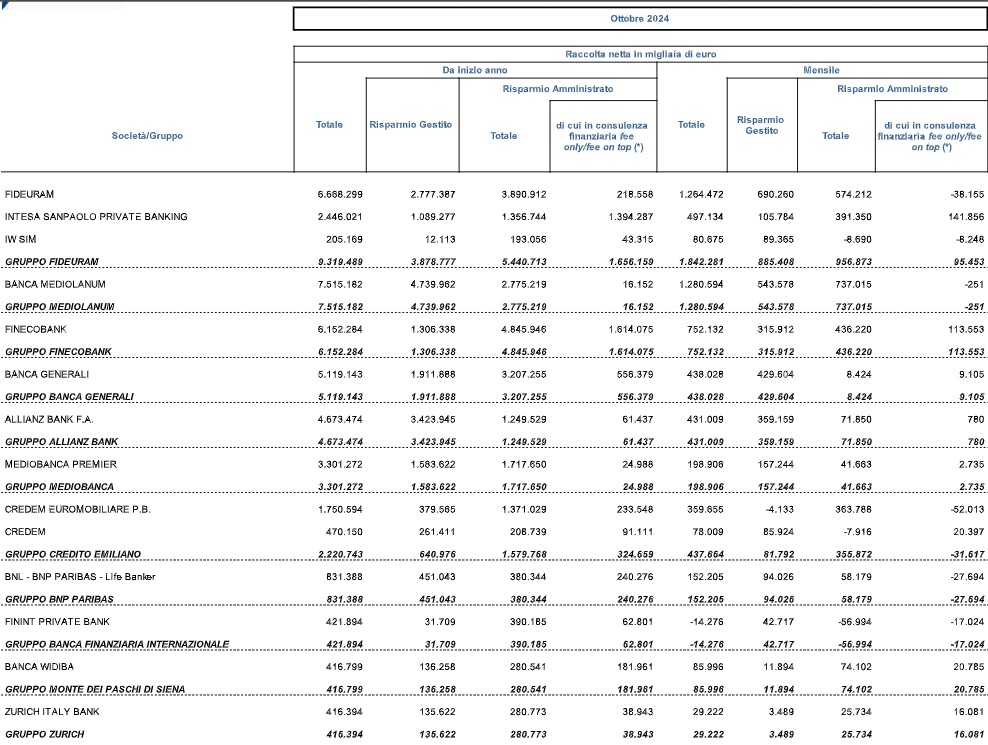Click Finecobank value 113.553

coord(966,330)
